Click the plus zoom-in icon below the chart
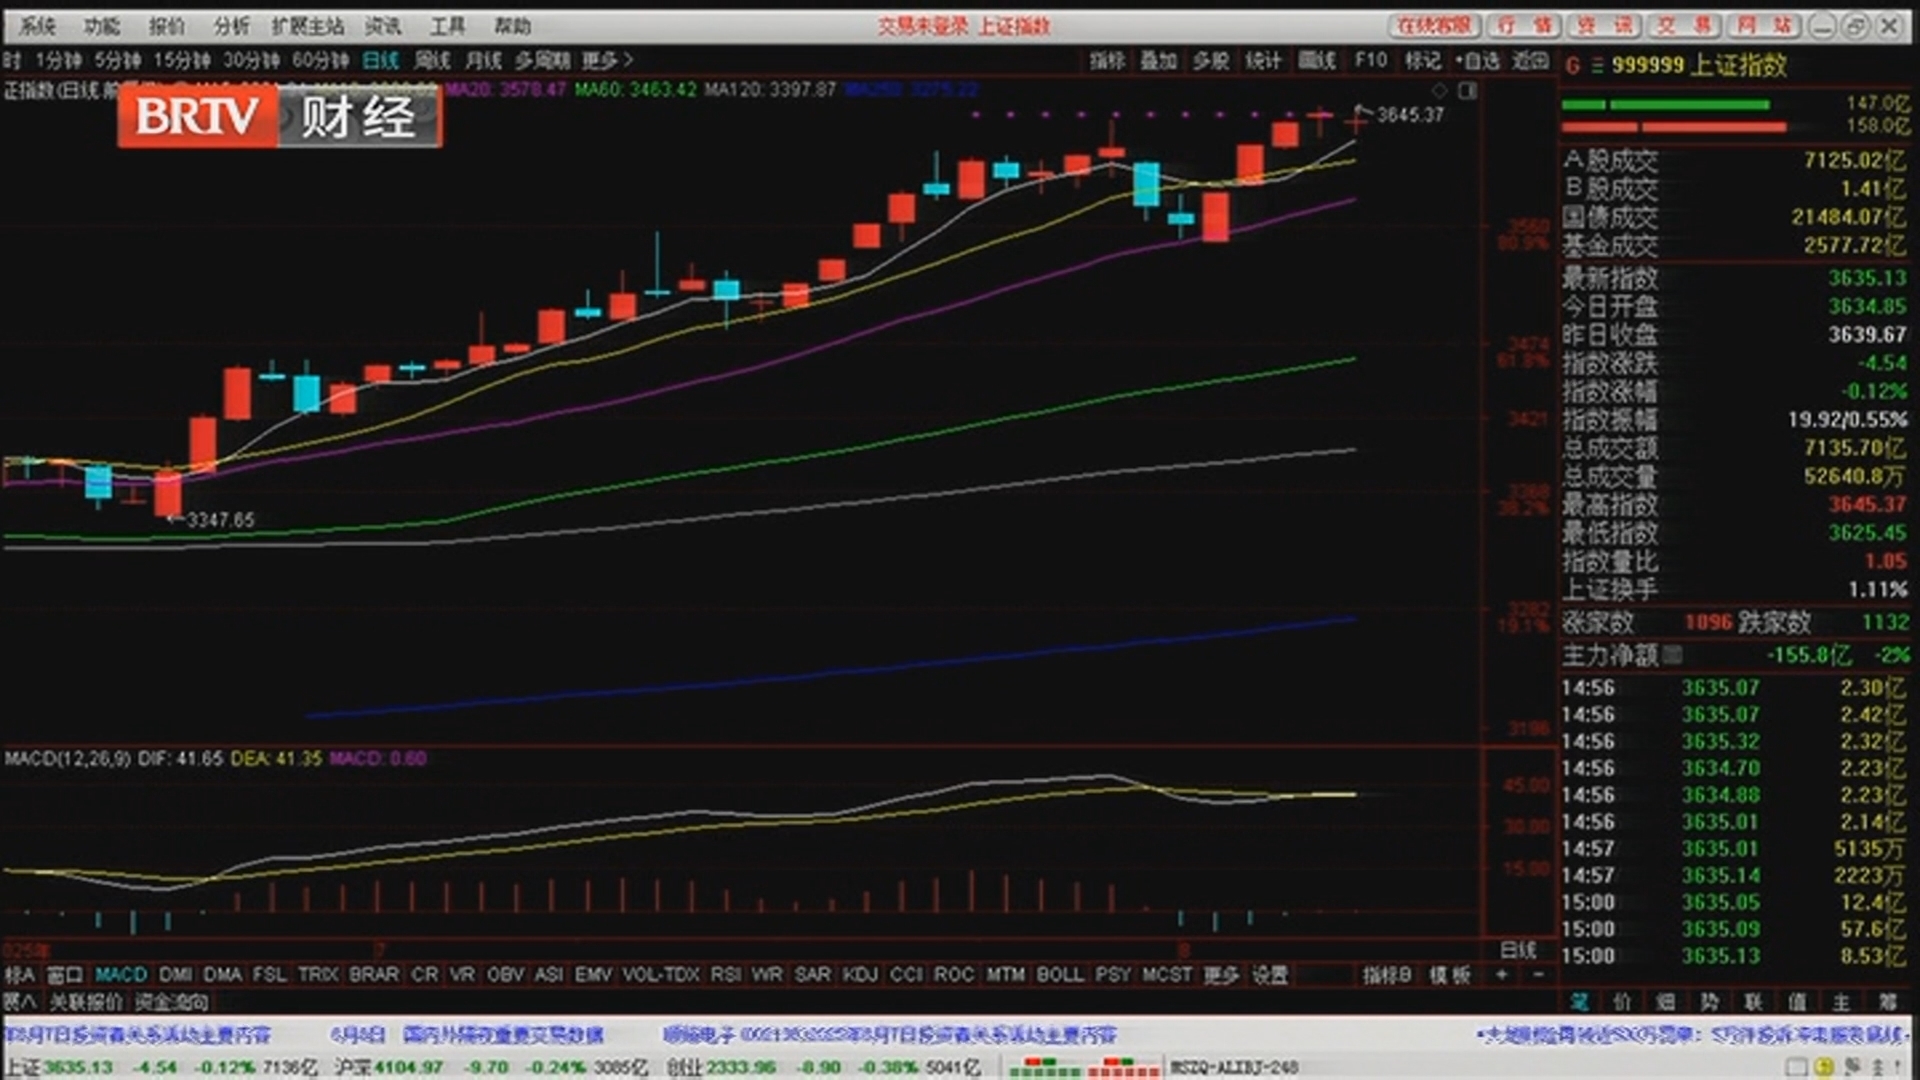Screen dimensions: 1920x1080 (x=1501, y=974)
